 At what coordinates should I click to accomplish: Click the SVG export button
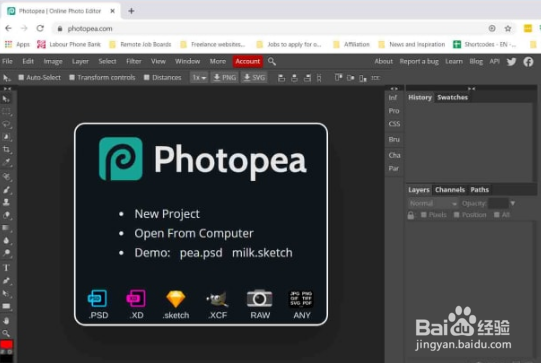254,78
